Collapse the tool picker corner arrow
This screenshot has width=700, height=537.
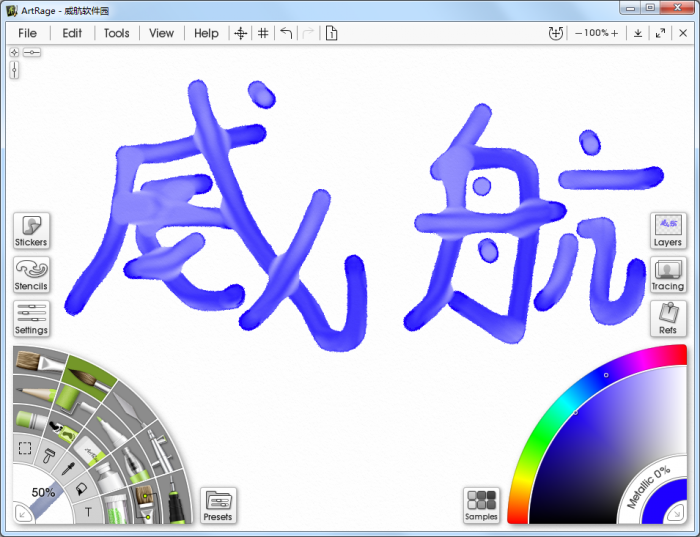(x=22, y=514)
